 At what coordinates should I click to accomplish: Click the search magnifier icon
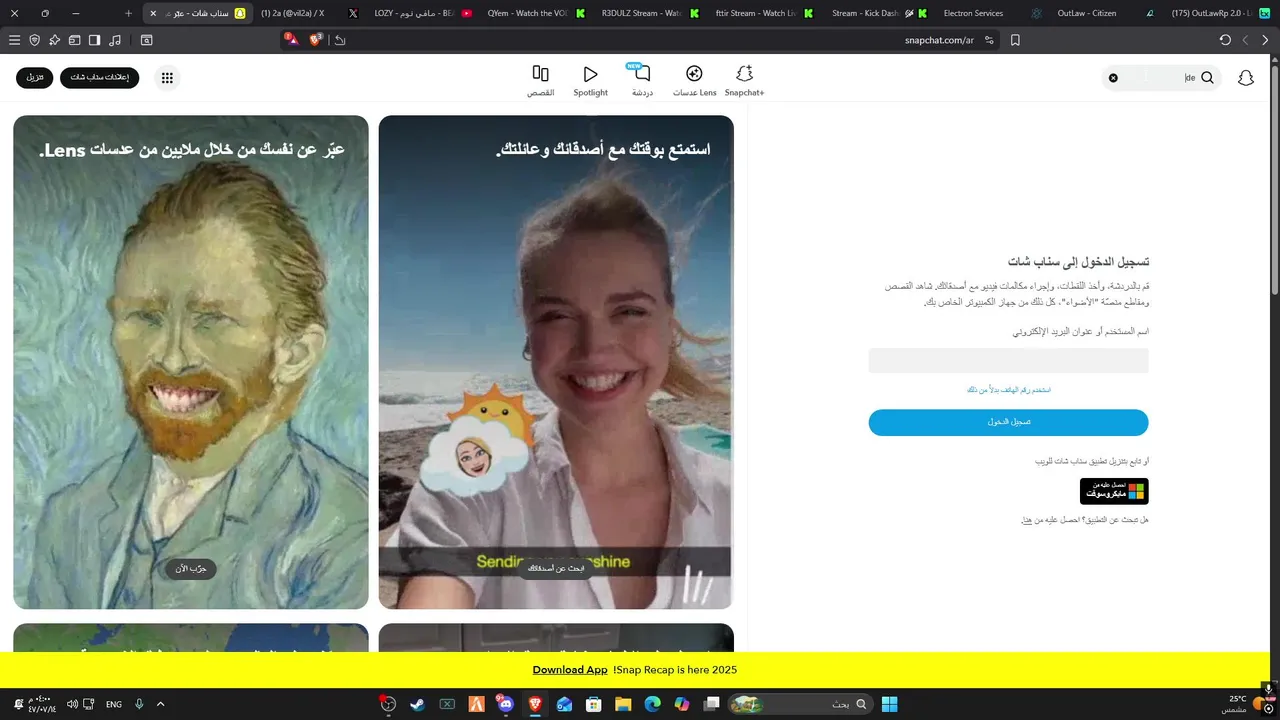[x=1207, y=78]
